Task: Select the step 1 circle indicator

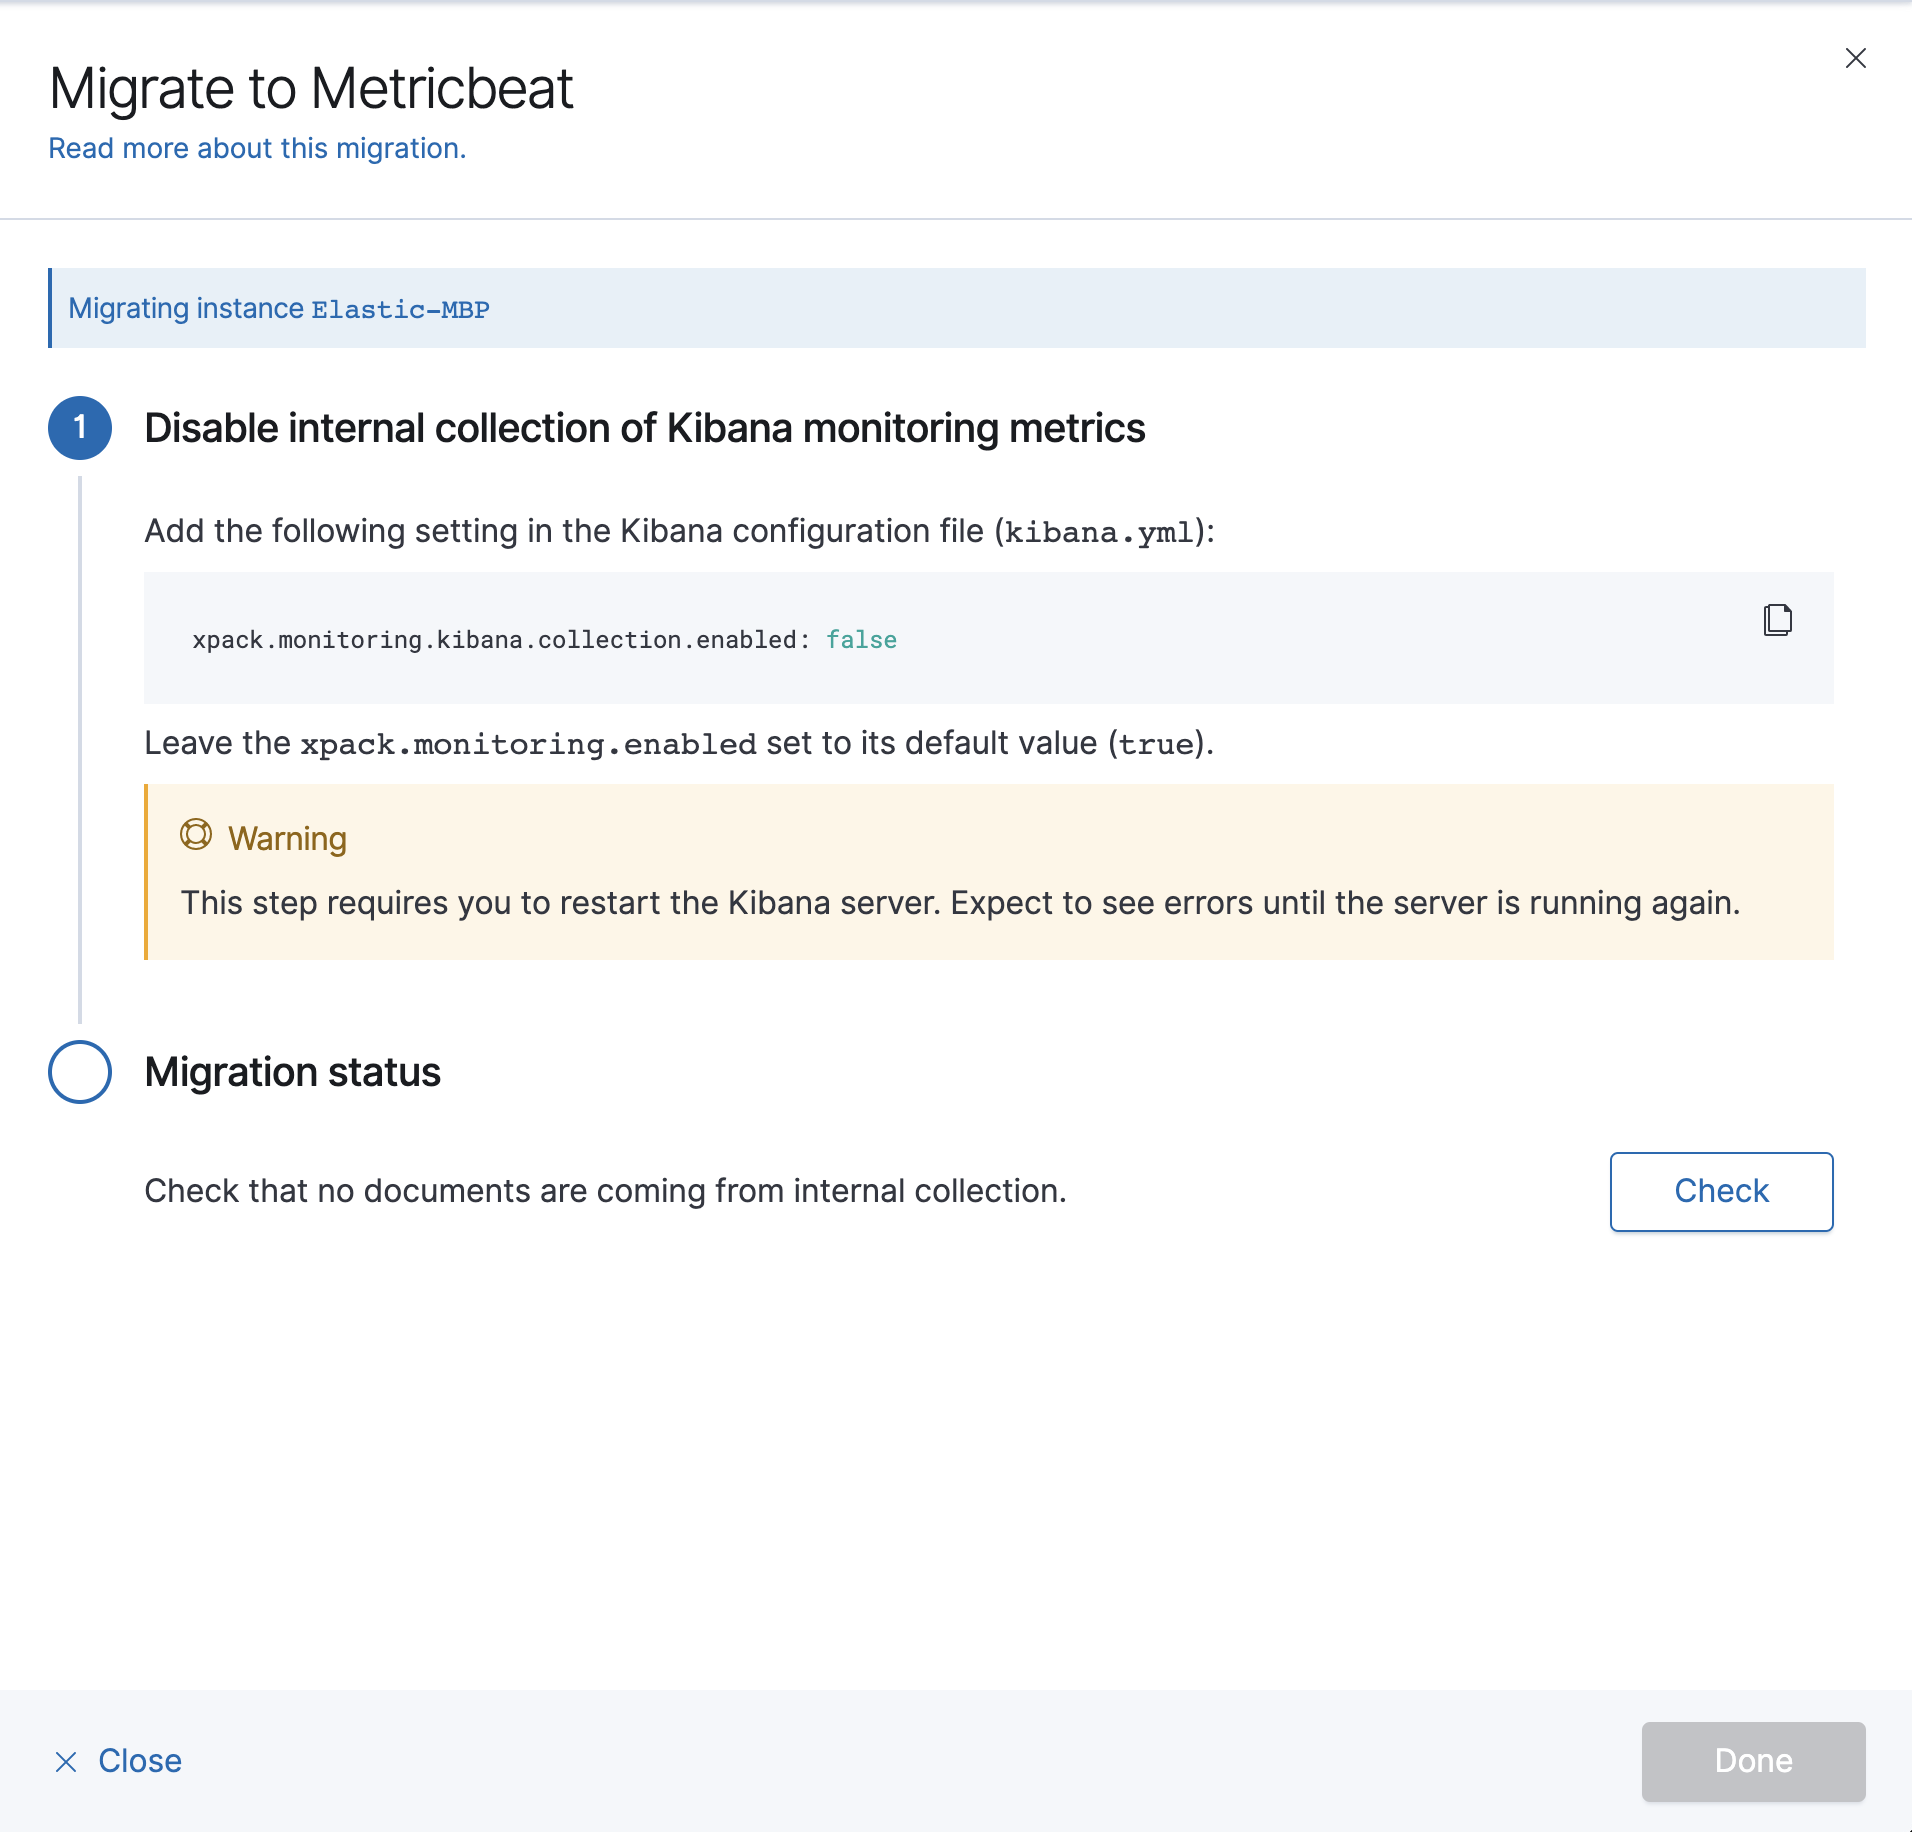Action: click(80, 428)
